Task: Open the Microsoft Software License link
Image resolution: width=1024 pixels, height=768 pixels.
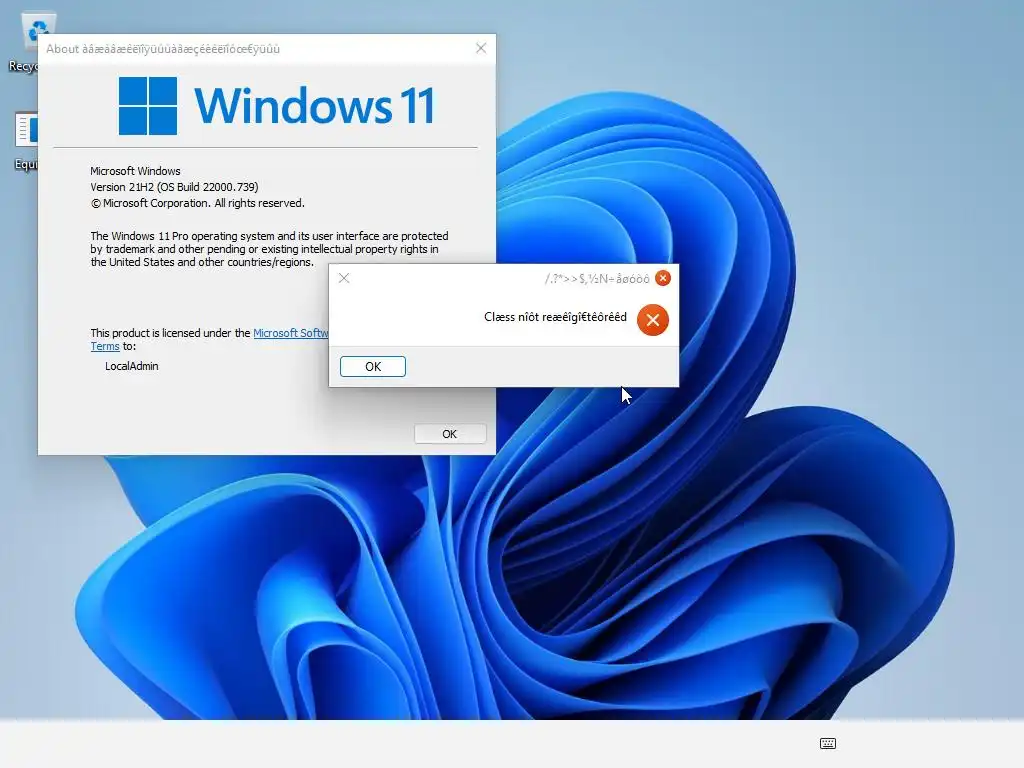Action: tap(291, 333)
